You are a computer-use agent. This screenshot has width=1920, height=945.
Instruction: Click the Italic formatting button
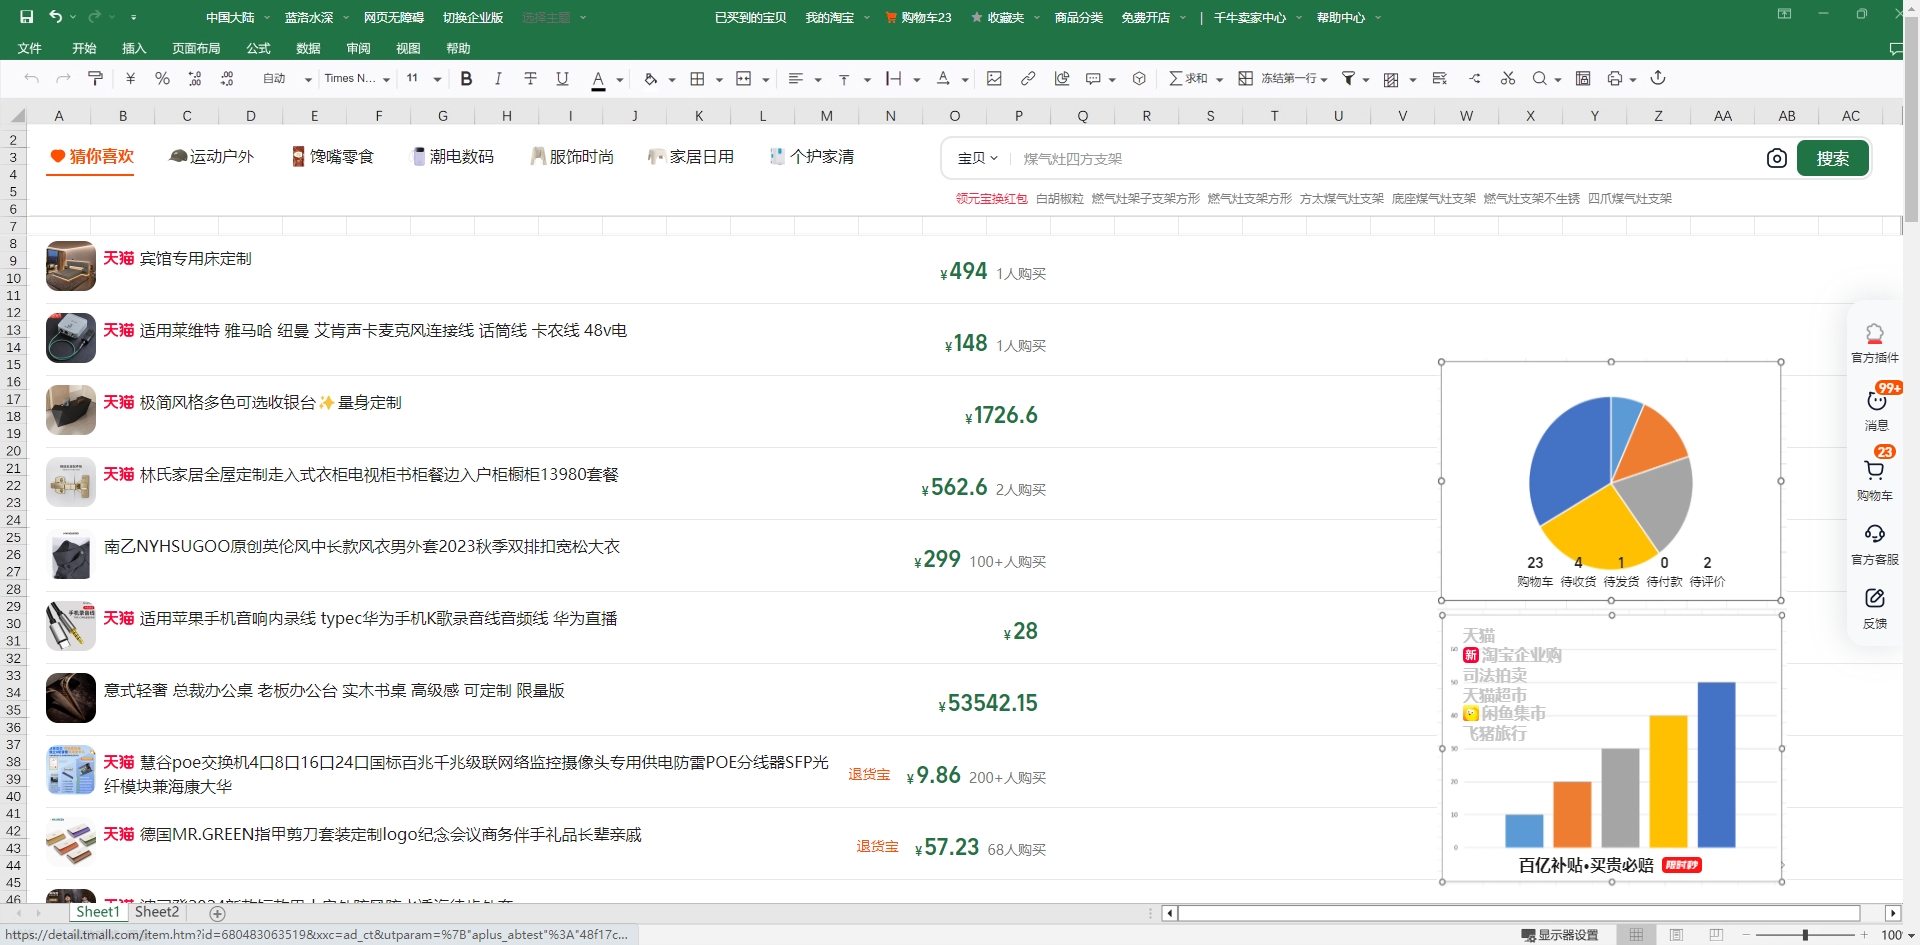498,78
